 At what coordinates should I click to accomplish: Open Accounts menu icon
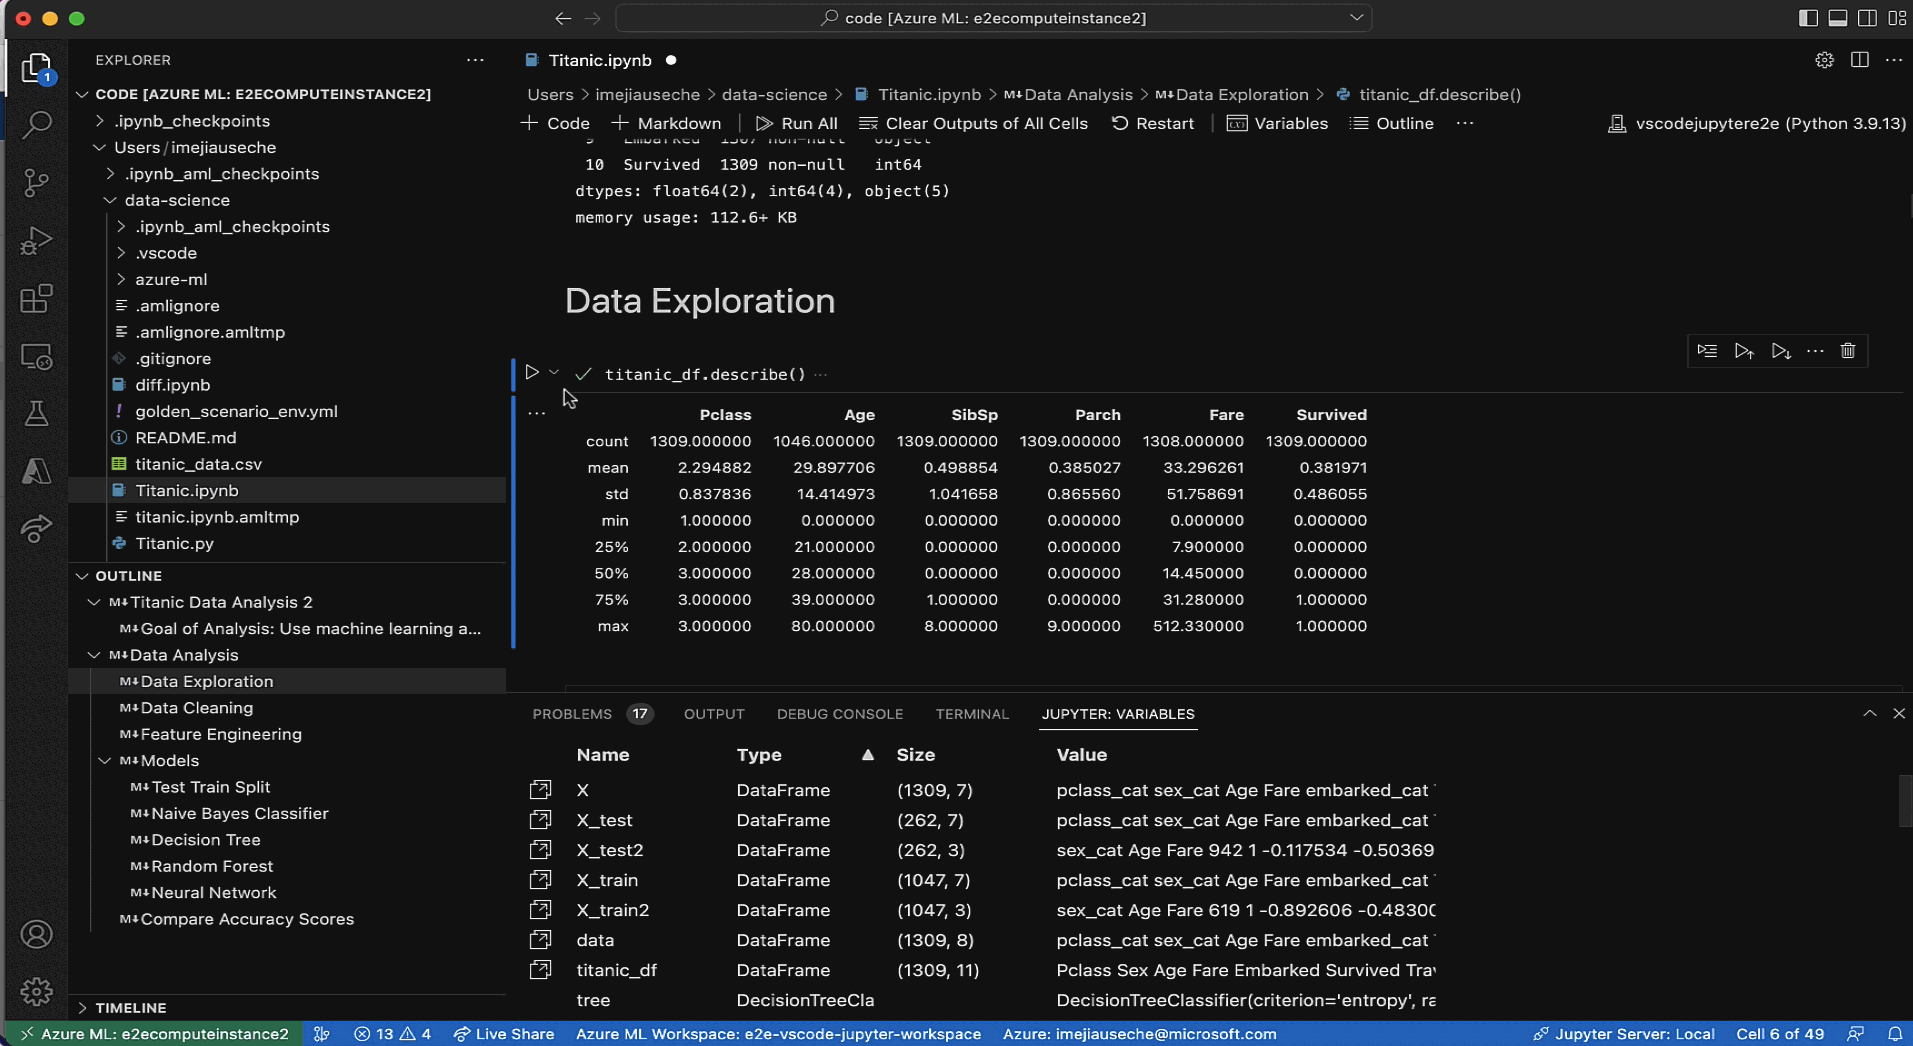tap(37, 934)
